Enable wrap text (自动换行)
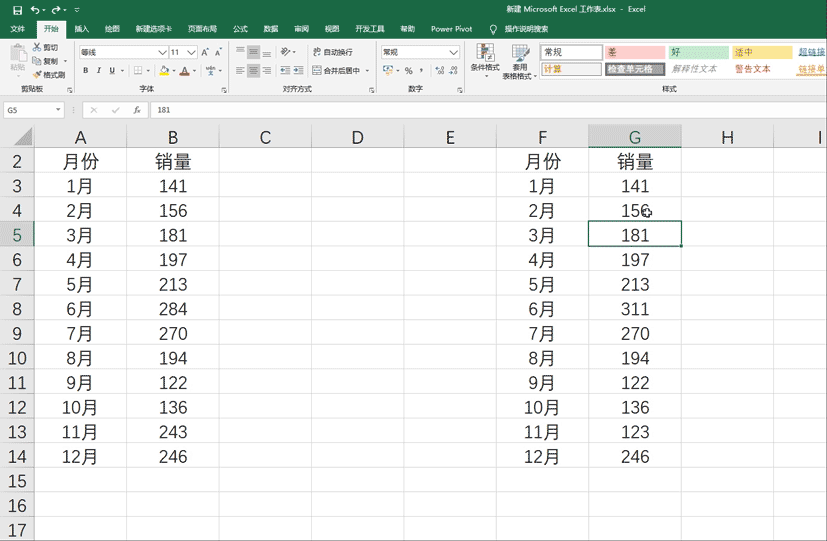This screenshot has width=827, height=541. tap(332, 52)
